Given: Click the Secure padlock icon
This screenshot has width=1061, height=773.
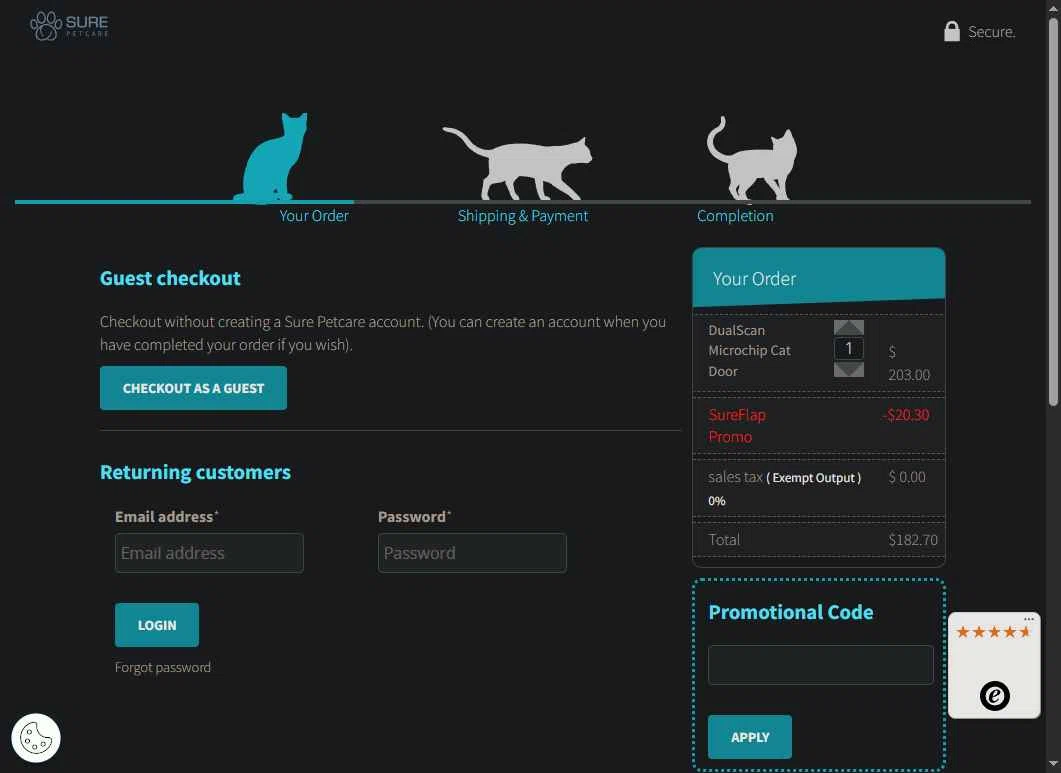Looking at the screenshot, I should [x=951, y=31].
